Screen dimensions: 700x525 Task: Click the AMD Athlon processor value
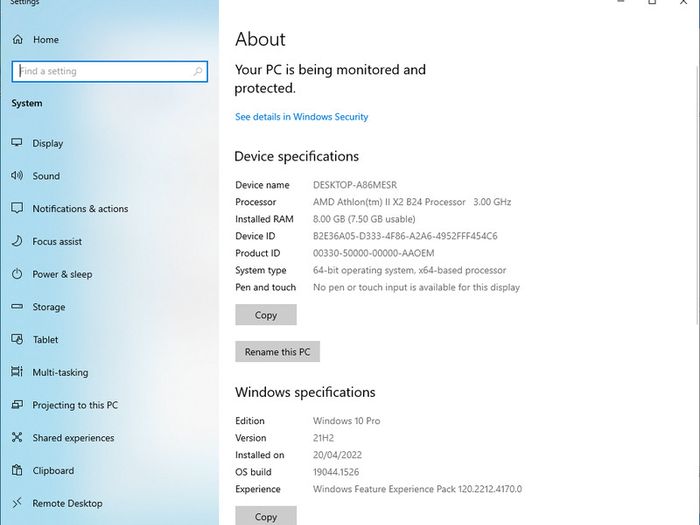coord(412,202)
